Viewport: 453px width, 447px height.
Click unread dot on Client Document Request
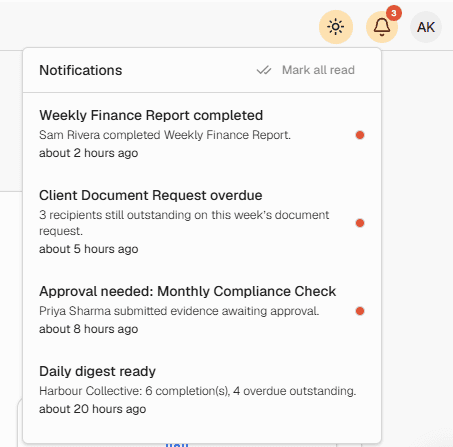pos(360,223)
